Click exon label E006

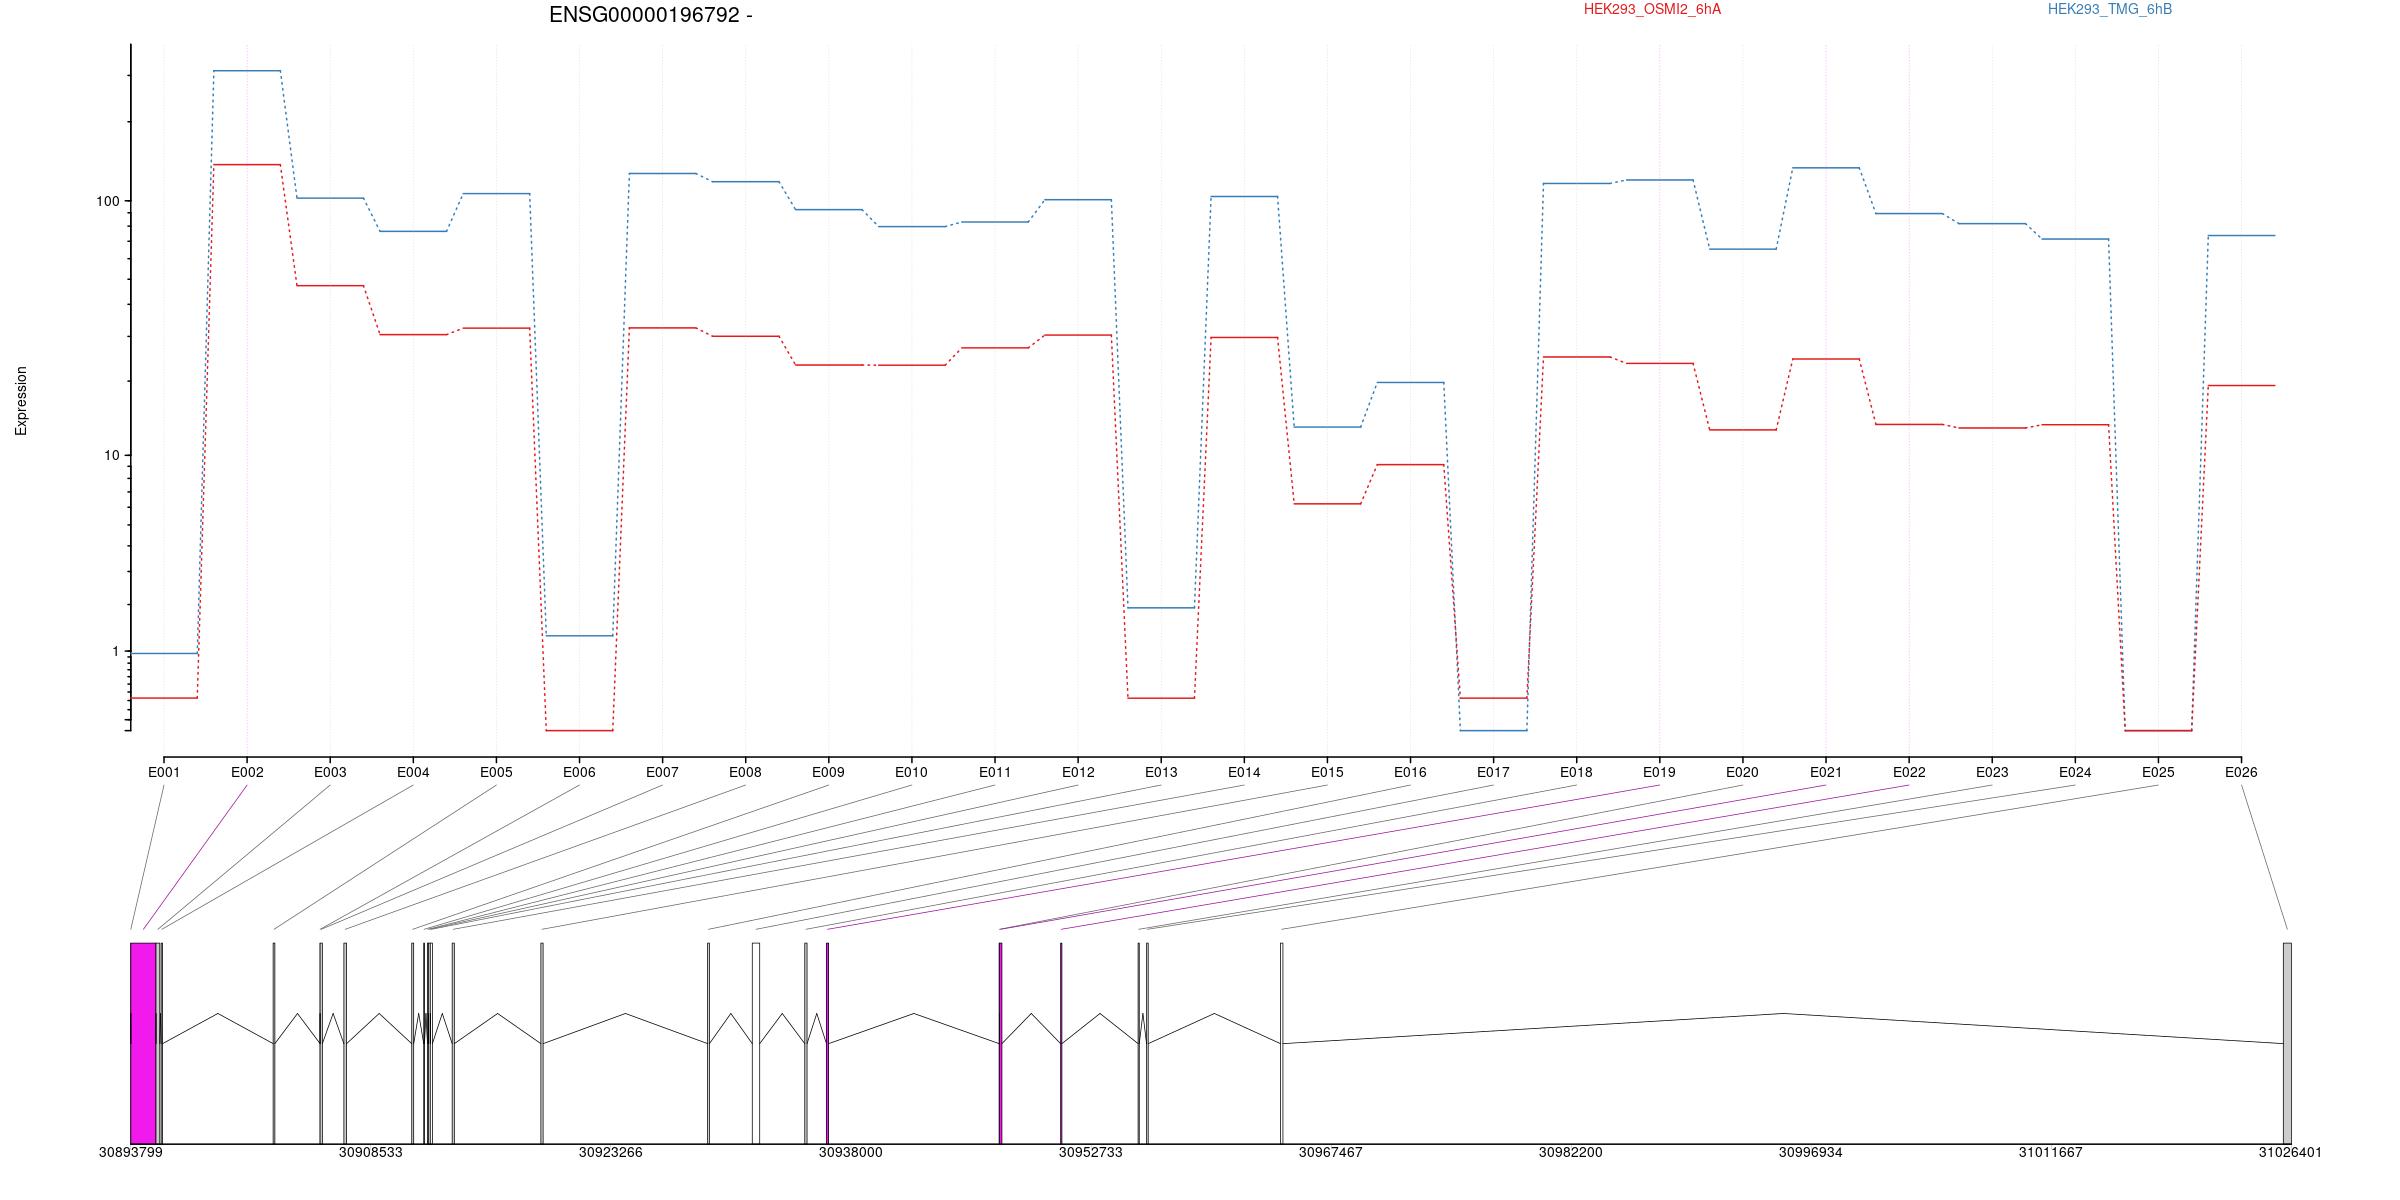[x=579, y=772]
